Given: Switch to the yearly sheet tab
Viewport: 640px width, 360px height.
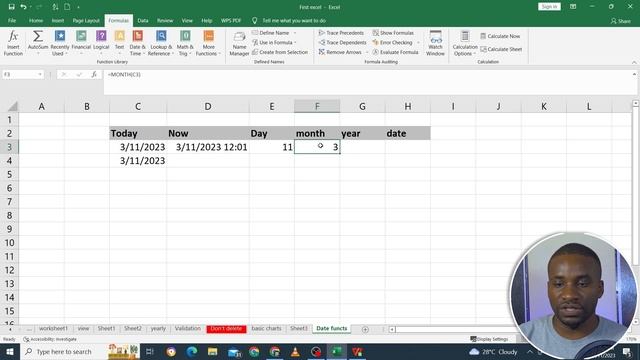Looking at the screenshot, I should 158,329.
